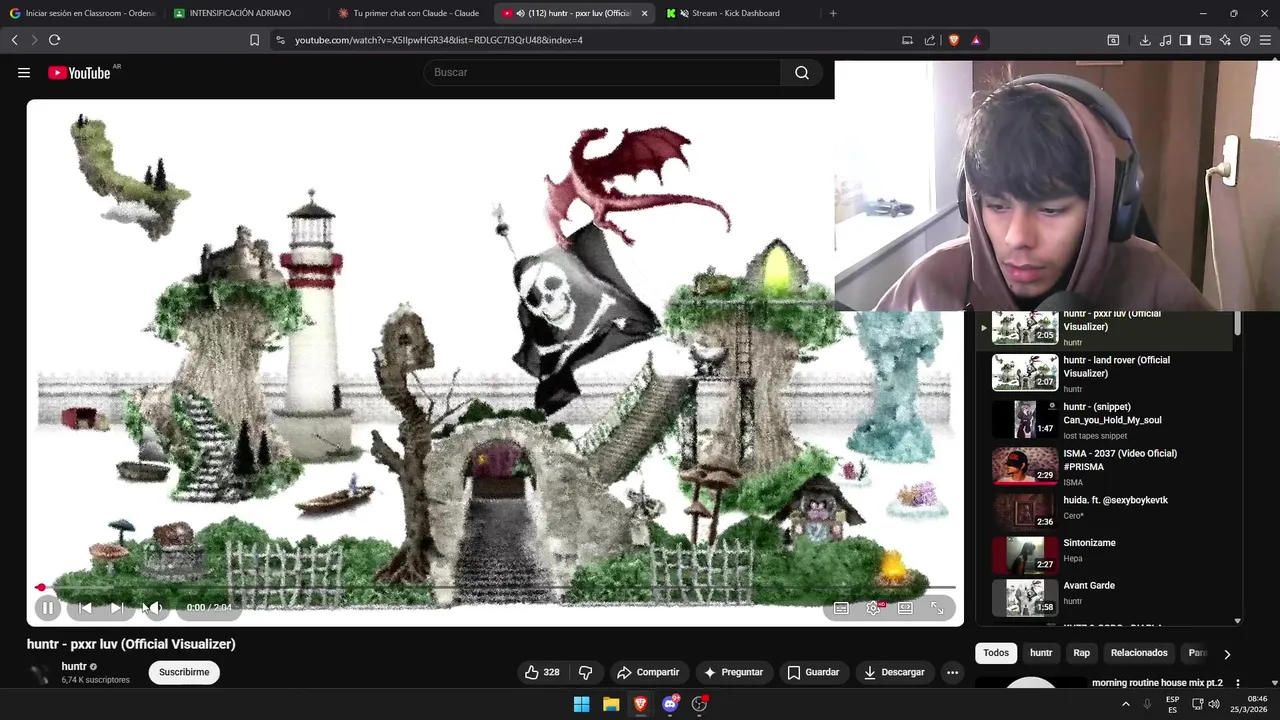
Task: Switch to theater mode
Action: pyautogui.click(x=905, y=608)
